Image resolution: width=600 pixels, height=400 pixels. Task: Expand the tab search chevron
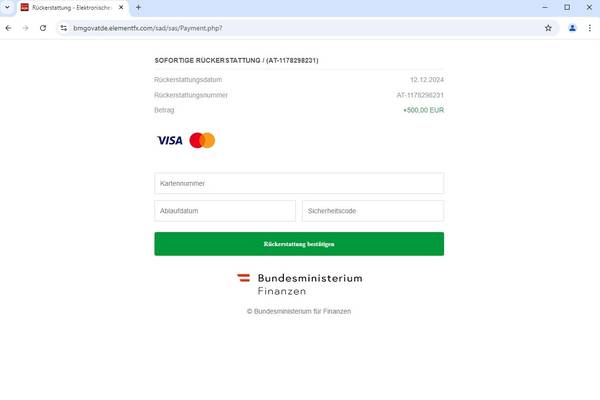pyautogui.click(x=7, y=7)
